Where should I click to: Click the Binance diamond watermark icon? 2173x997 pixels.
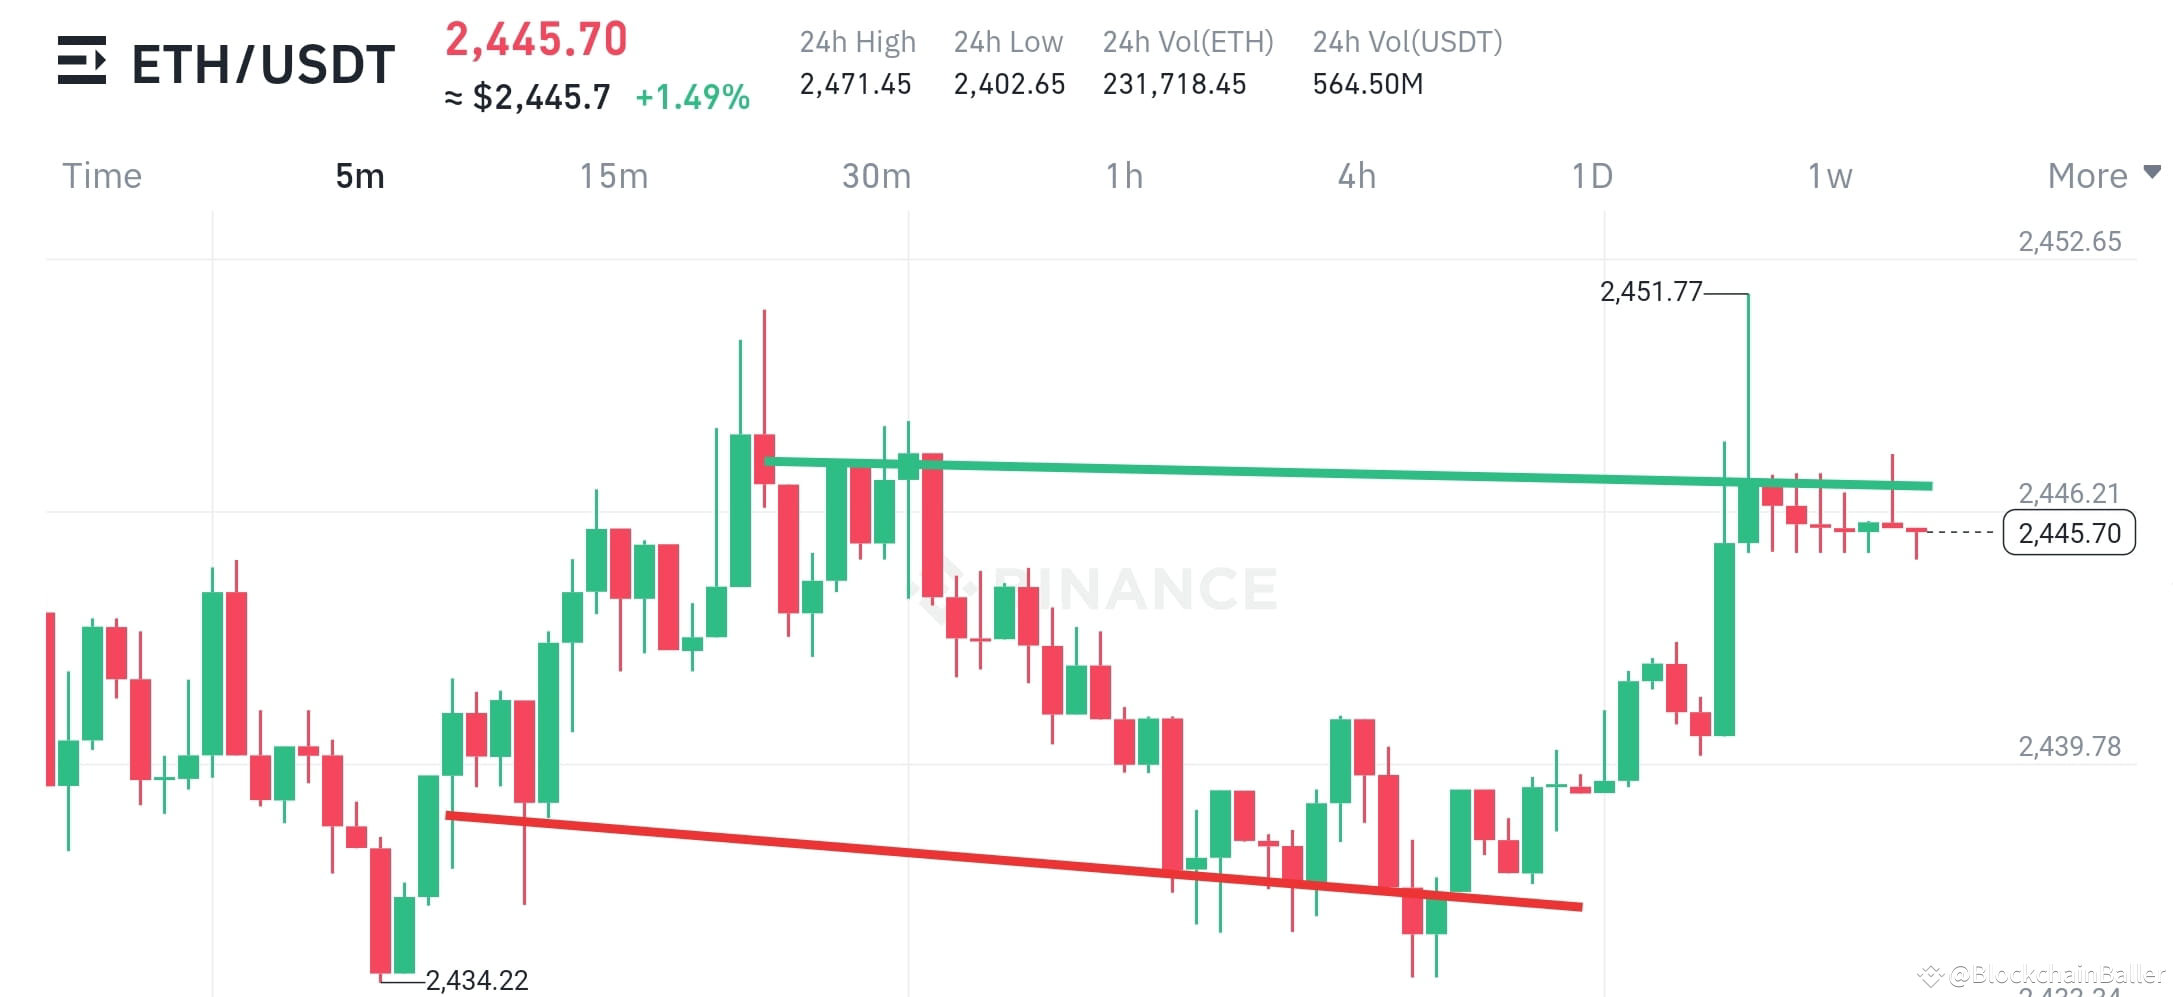point(944,588)
